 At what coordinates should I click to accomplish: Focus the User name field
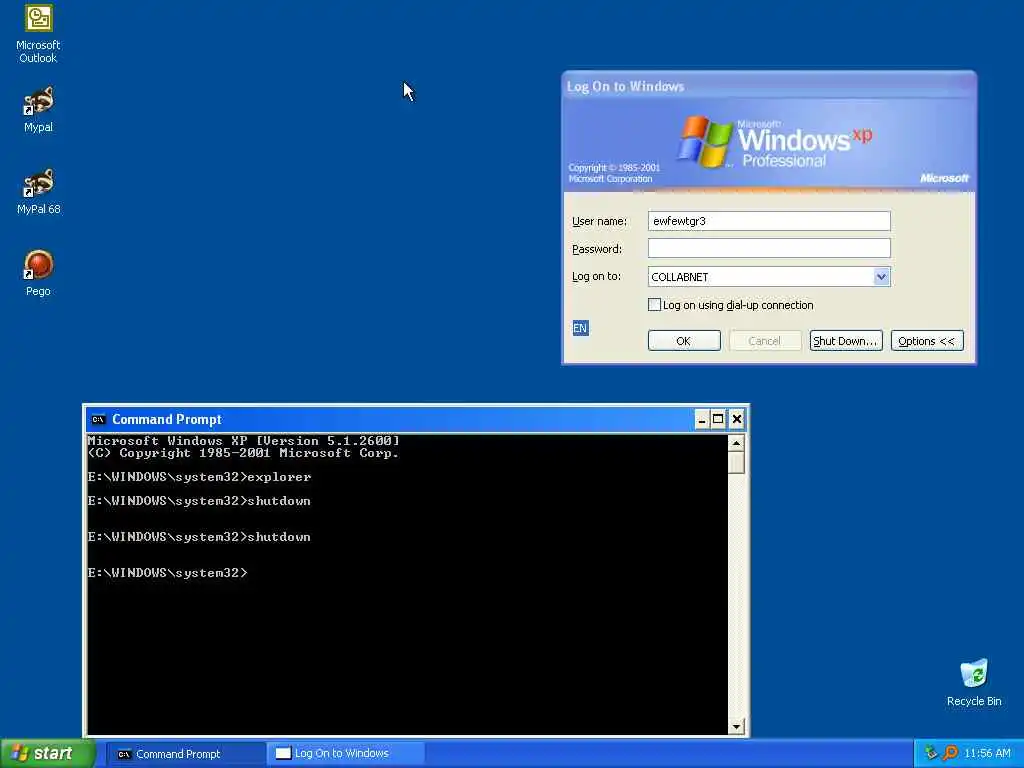[x=769, y=221]
